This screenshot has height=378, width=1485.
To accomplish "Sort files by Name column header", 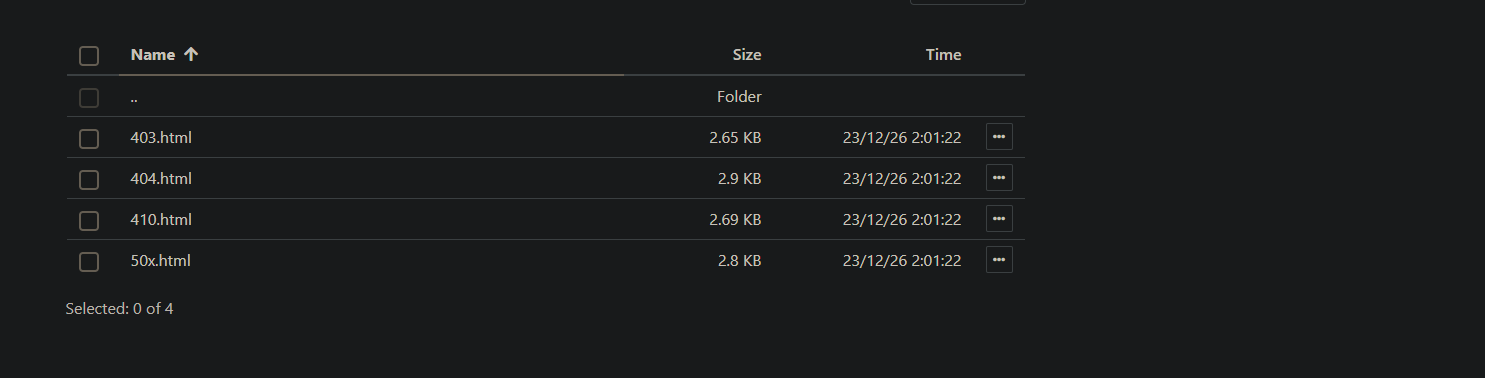I will pos(153,55).
